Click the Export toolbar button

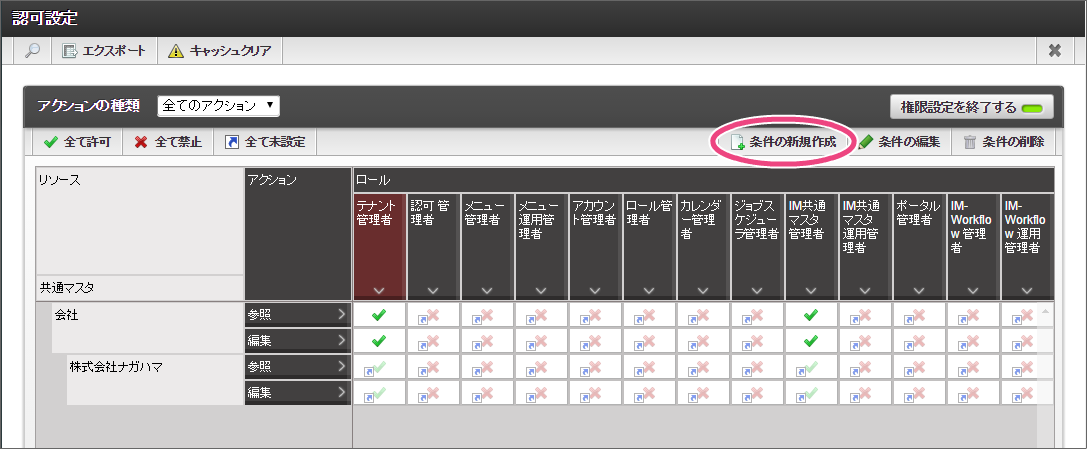tap(104, 51)
